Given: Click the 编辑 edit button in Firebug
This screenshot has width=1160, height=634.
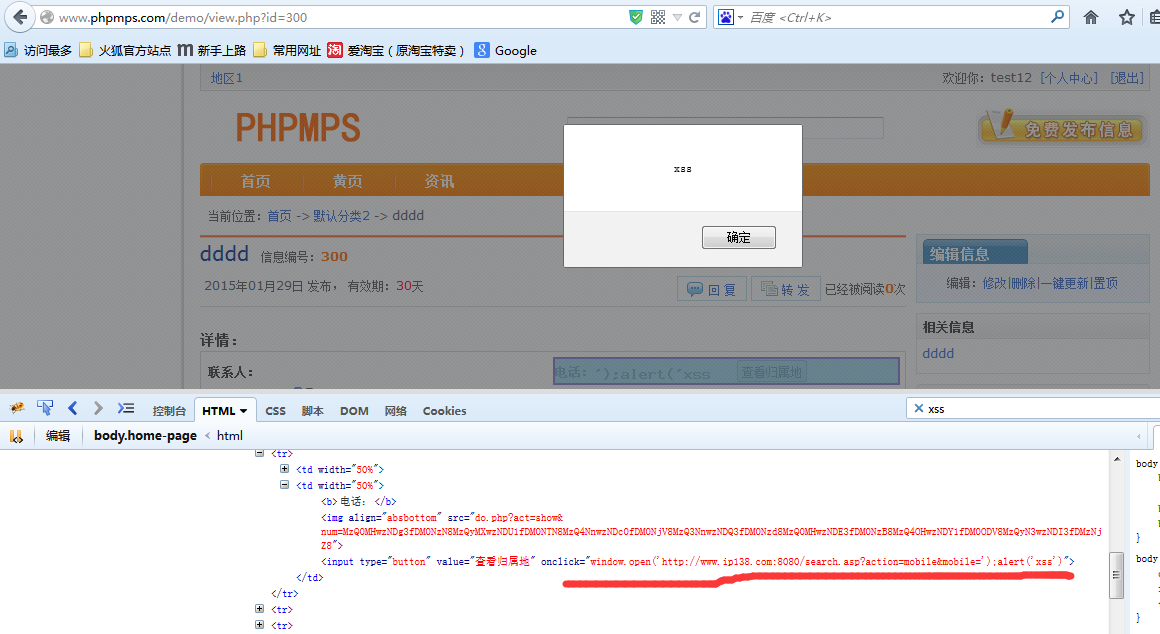Looking at the screenshot, I should tap(58, 436).
